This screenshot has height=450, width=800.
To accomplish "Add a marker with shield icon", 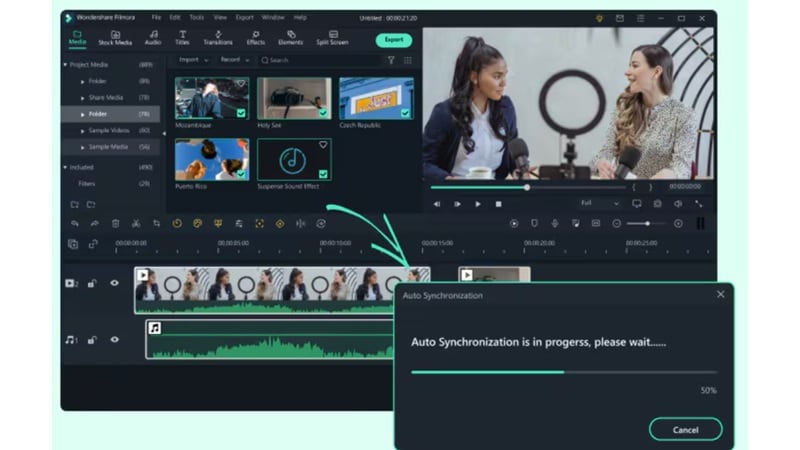I will click(534, 223).
